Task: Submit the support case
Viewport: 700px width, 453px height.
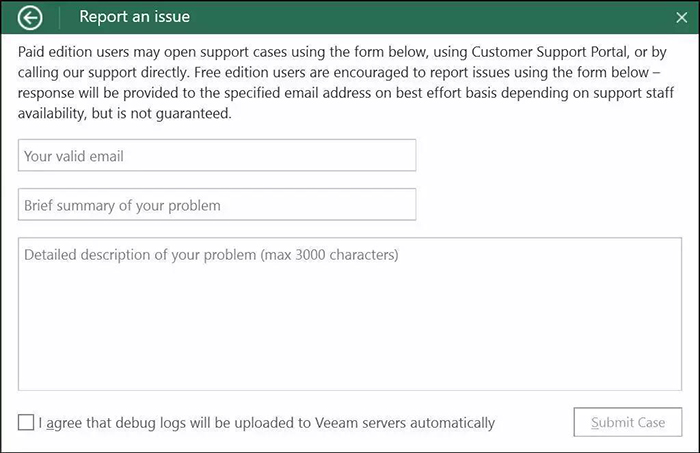Action: pos(628,422)
